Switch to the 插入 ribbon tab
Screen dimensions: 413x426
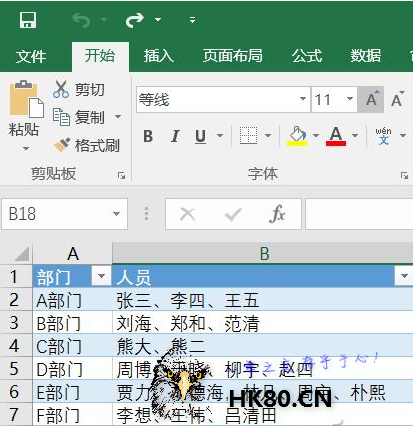(x=159, y=56)
